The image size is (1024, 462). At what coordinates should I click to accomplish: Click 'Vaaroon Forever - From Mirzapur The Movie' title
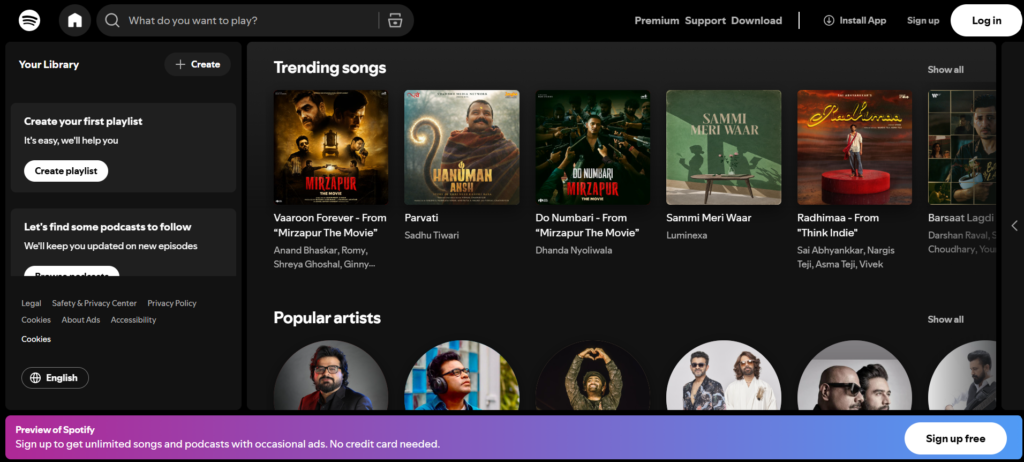330,225
